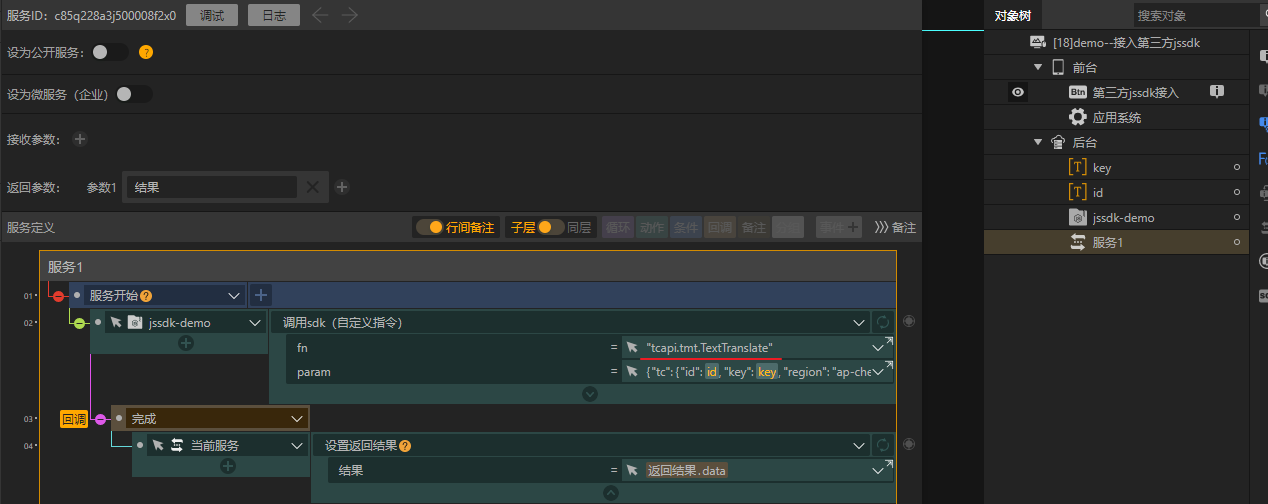Click the plus icon next to 服务开始
The height and width of the screenshot is (504, 1268).
[x=260, y=295]
